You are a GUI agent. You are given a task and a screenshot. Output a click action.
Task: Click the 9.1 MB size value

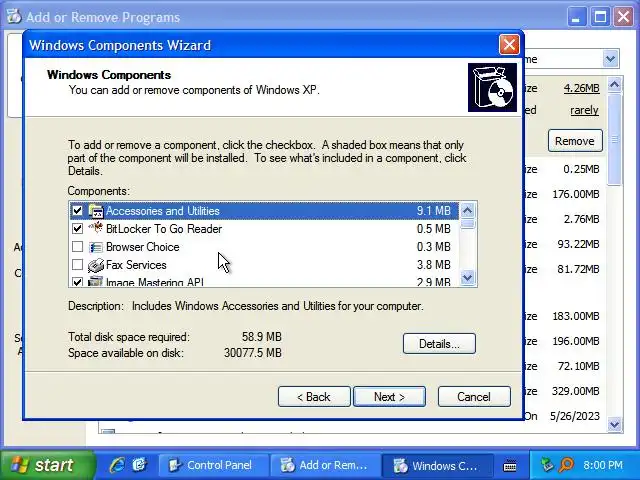[433, 211]
